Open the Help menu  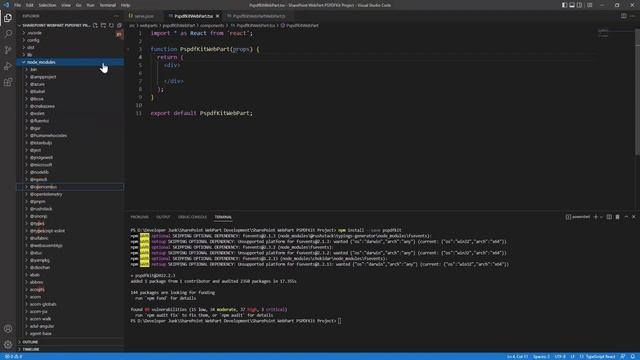click(x=125, y=5)
